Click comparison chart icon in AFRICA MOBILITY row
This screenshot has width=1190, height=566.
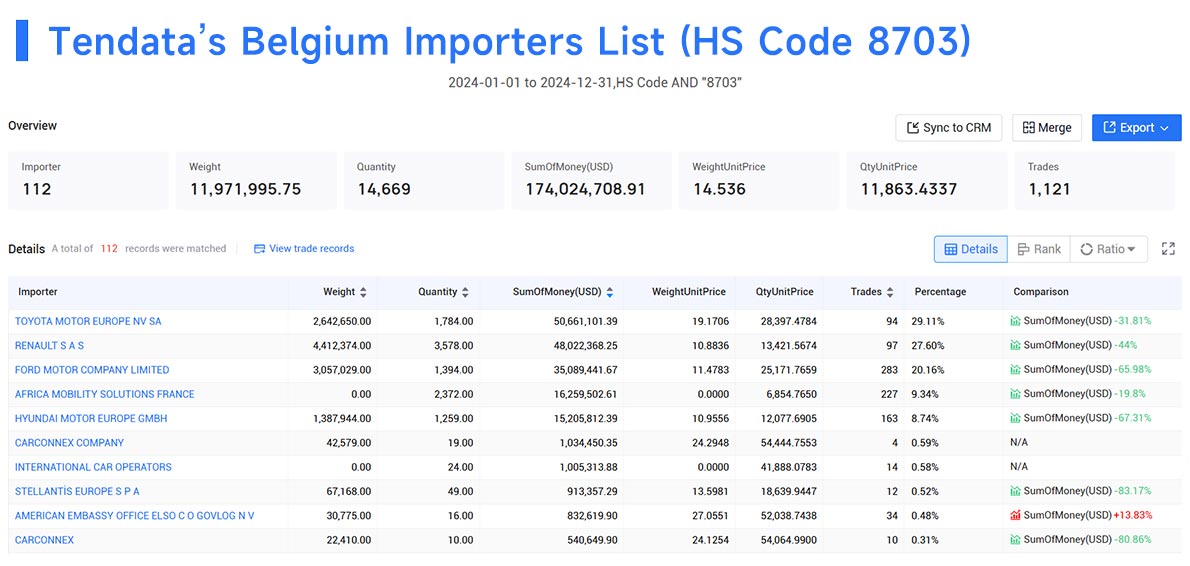1015,394
